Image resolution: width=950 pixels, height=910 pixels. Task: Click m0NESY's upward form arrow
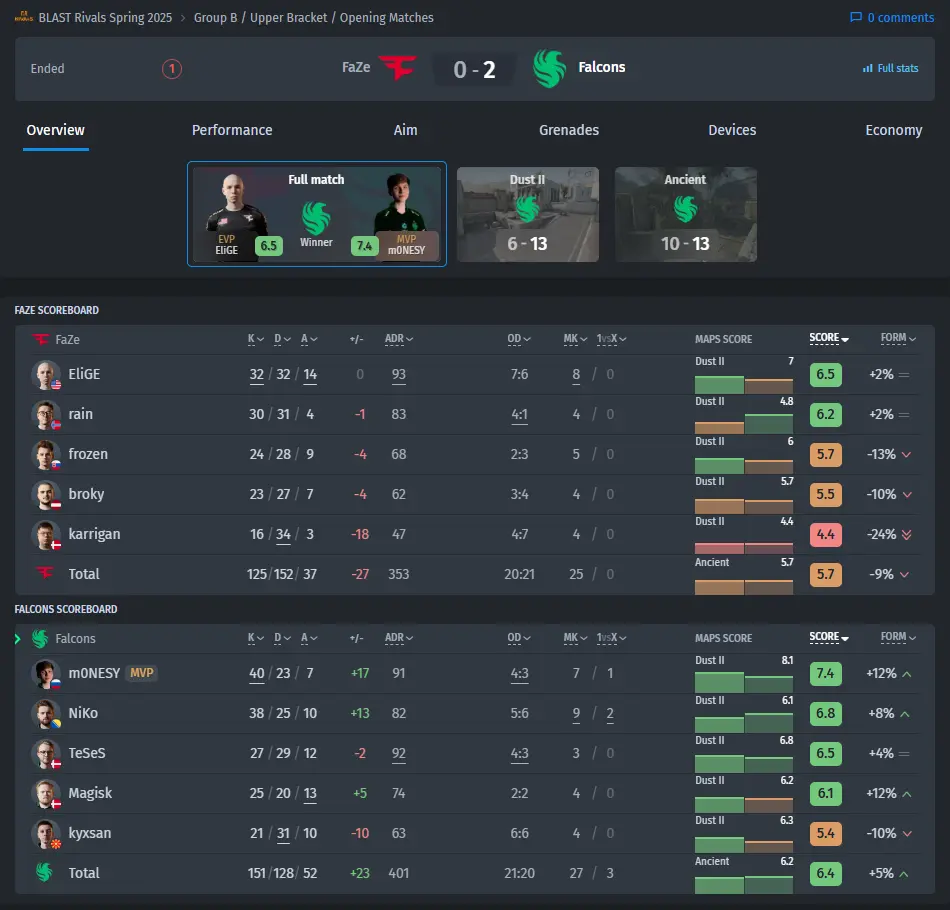click(906, 674)
